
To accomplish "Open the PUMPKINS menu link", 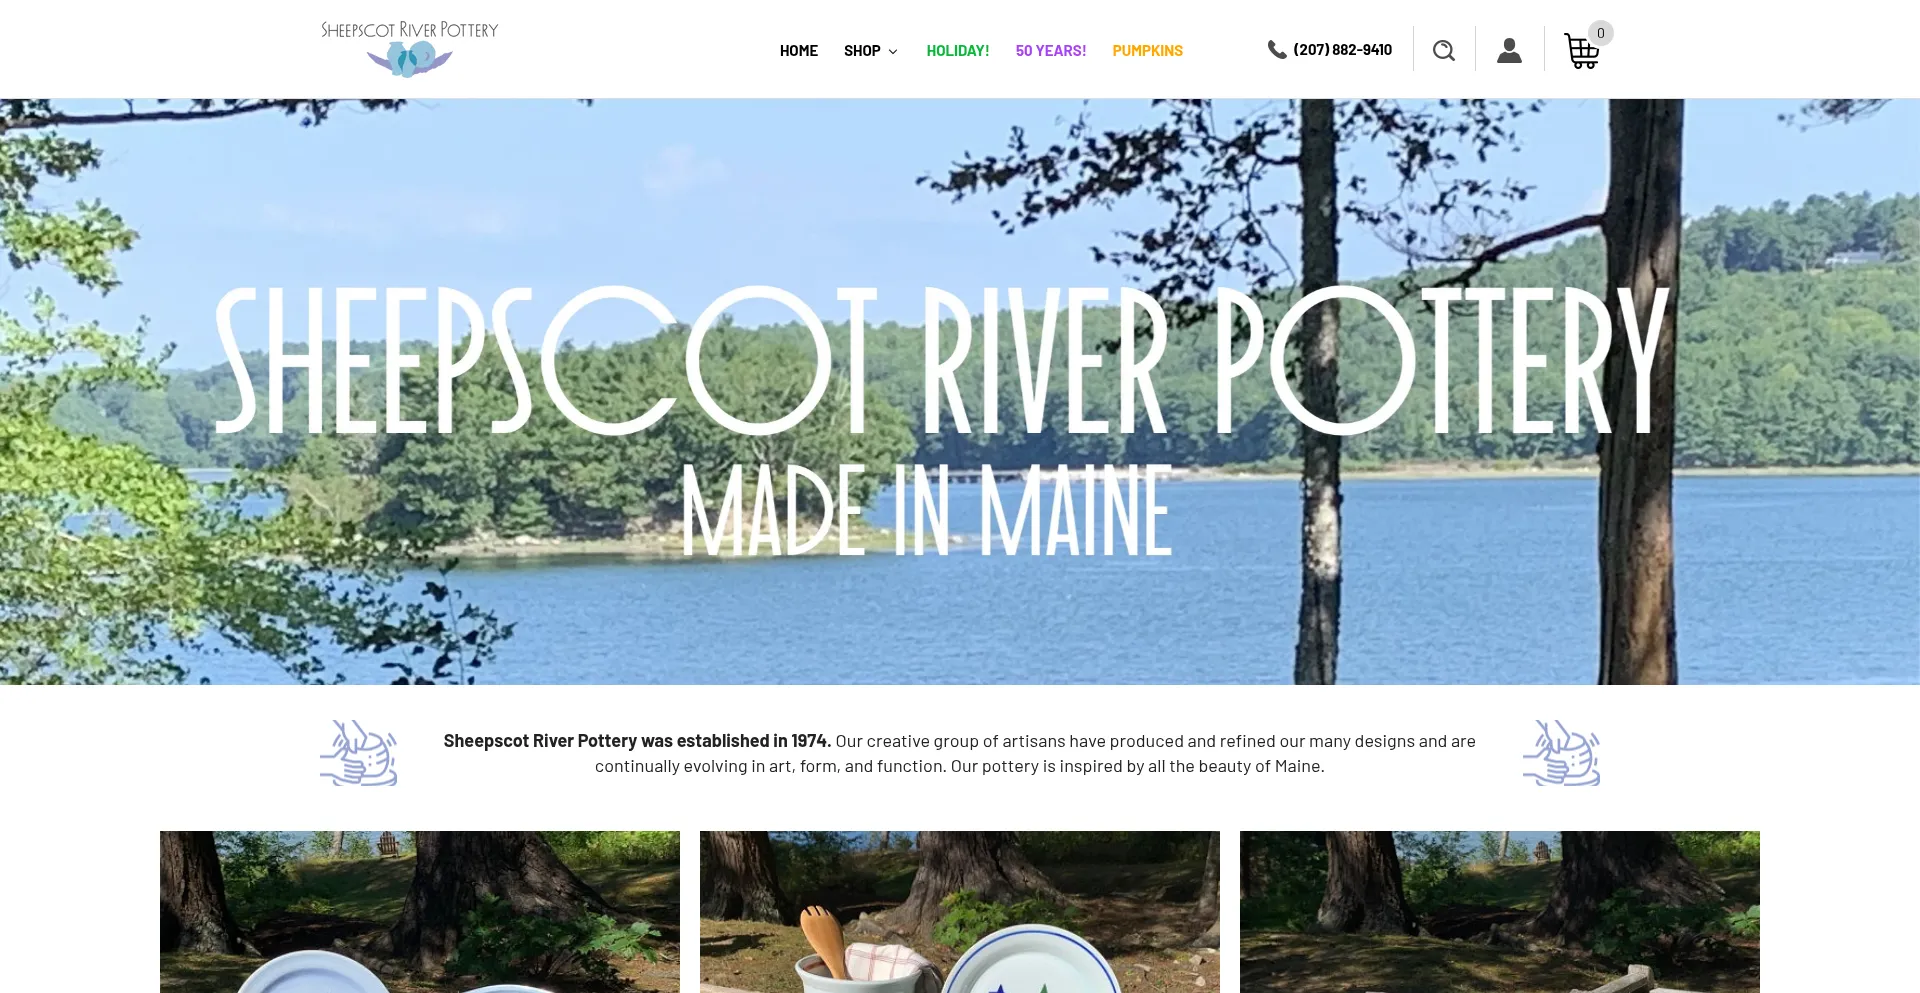I will coord(1148,50).
